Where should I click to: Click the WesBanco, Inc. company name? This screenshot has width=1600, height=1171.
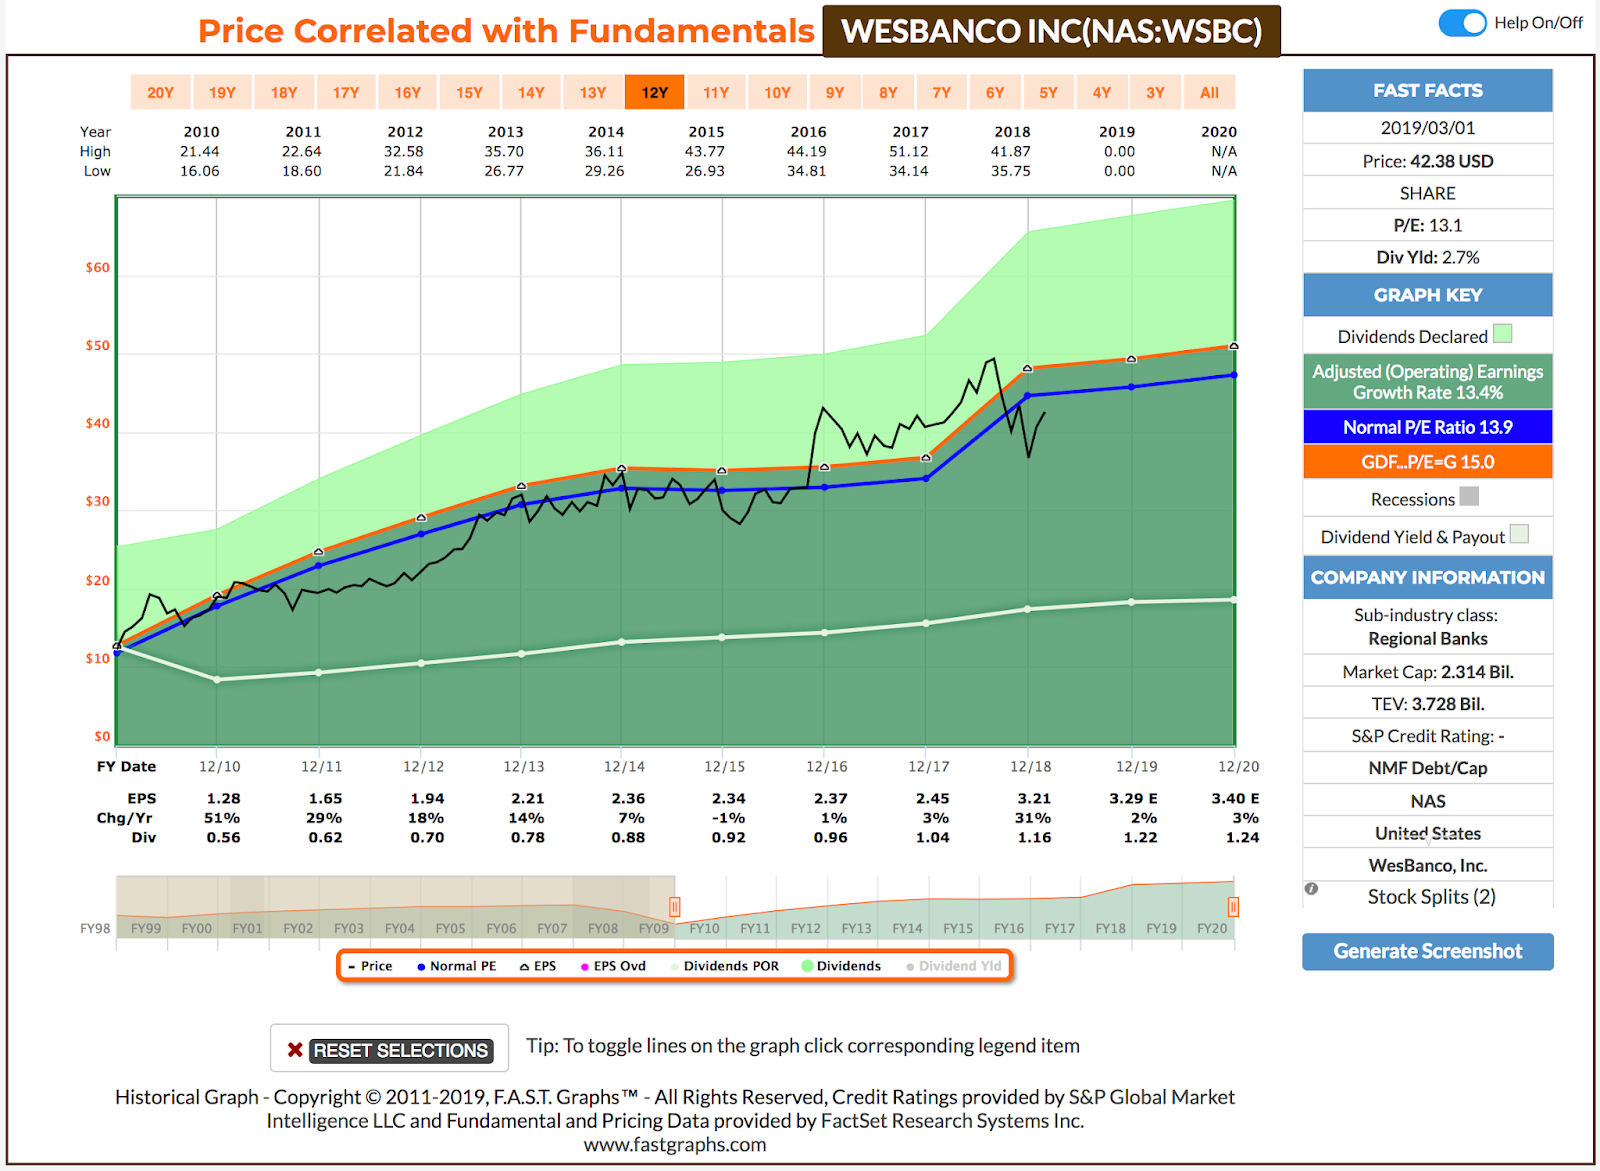(1428, 865)
